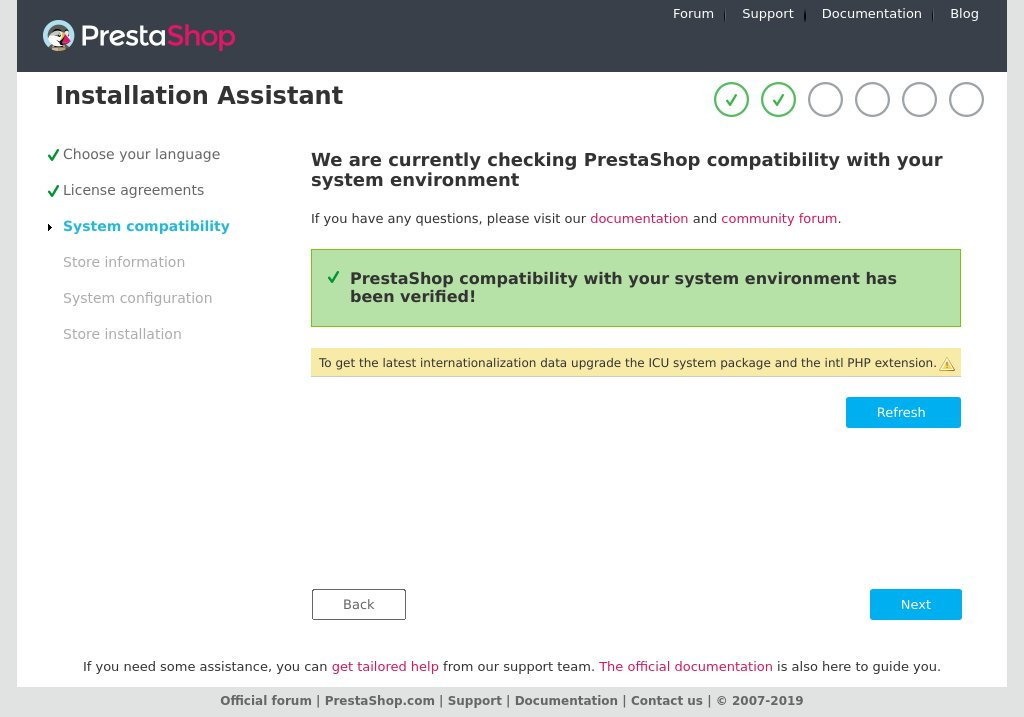The image size is (1024, 717).
Task: Click the last empty step circle
Action: 966,99
